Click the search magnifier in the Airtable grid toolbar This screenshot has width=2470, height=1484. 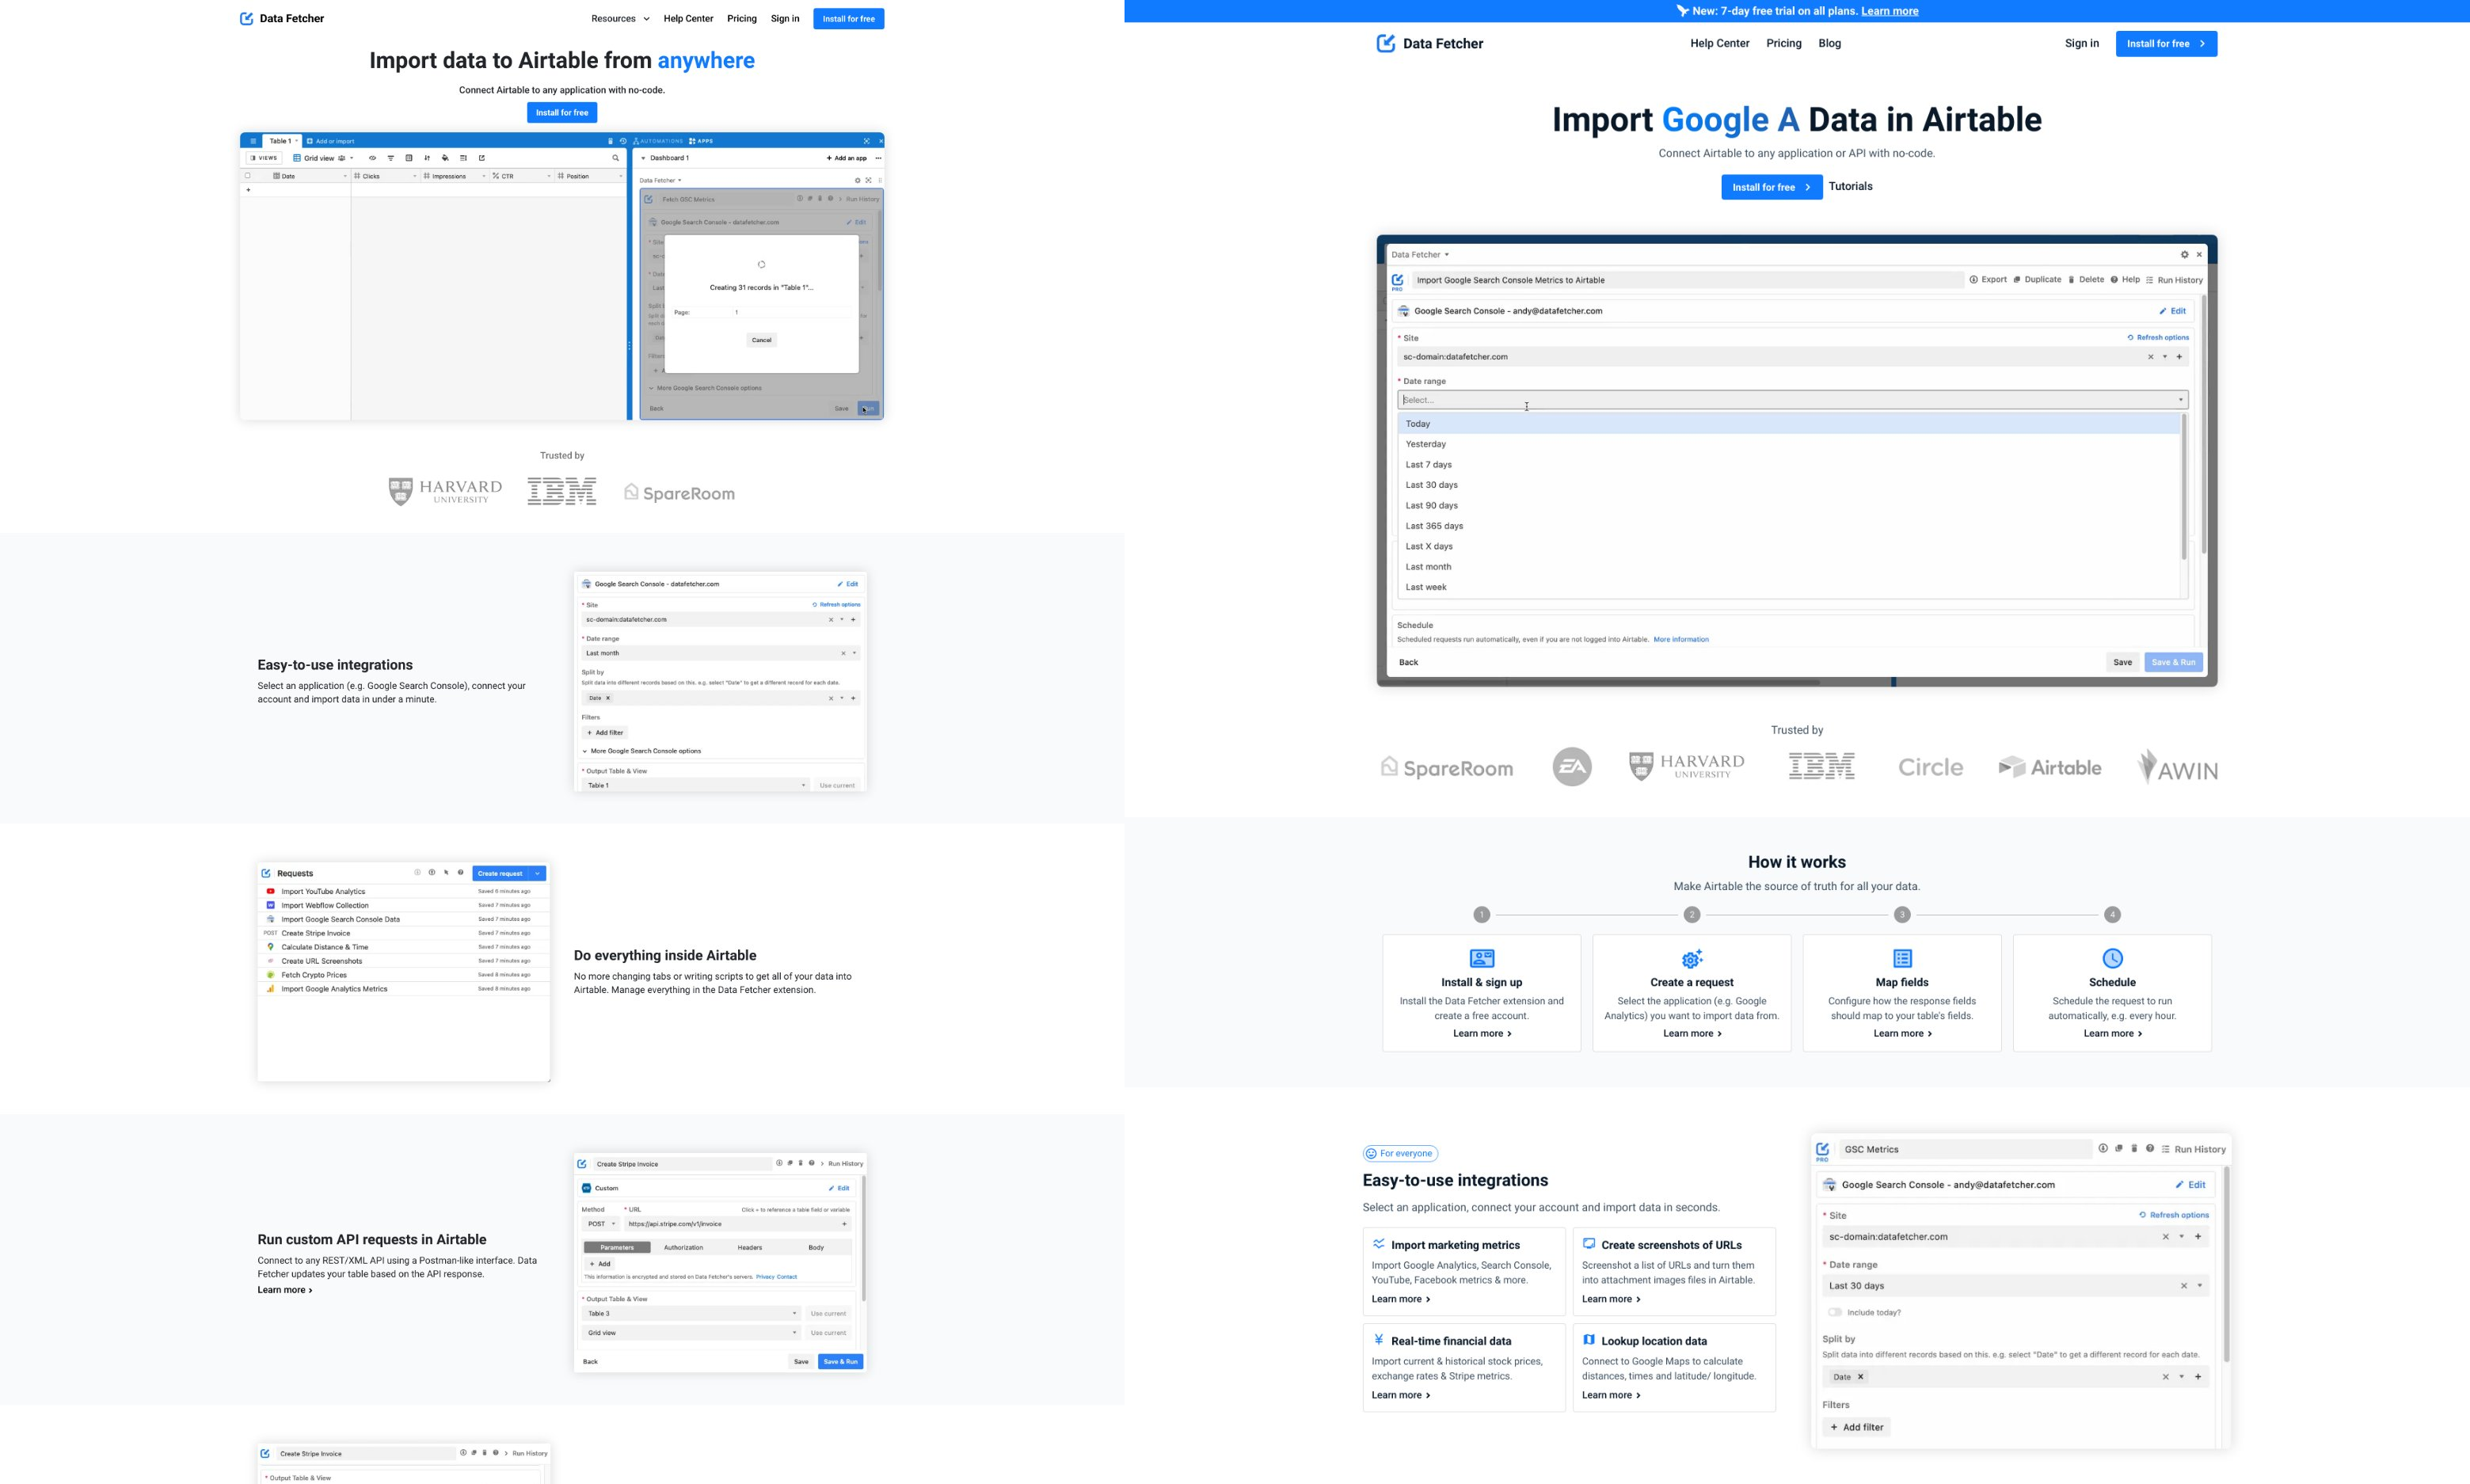pyautogui.click(x=615, y=158)
